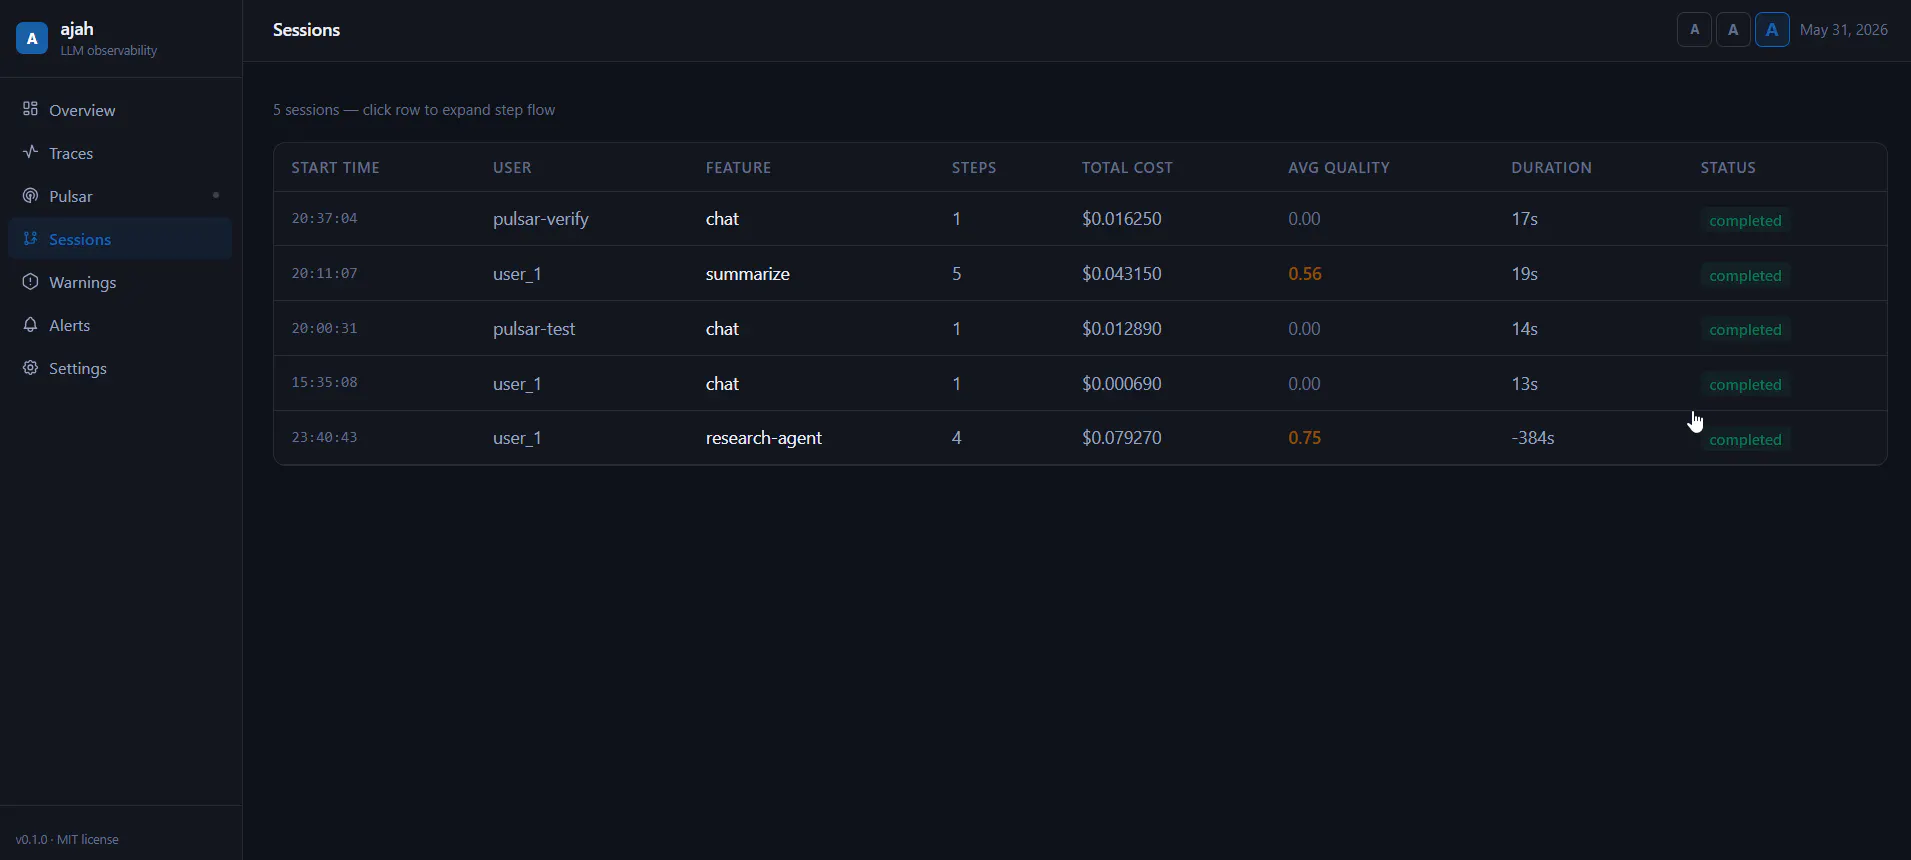
Task: Navigate to Warnings
Action: pyautogui.click(x=120, y=282)
